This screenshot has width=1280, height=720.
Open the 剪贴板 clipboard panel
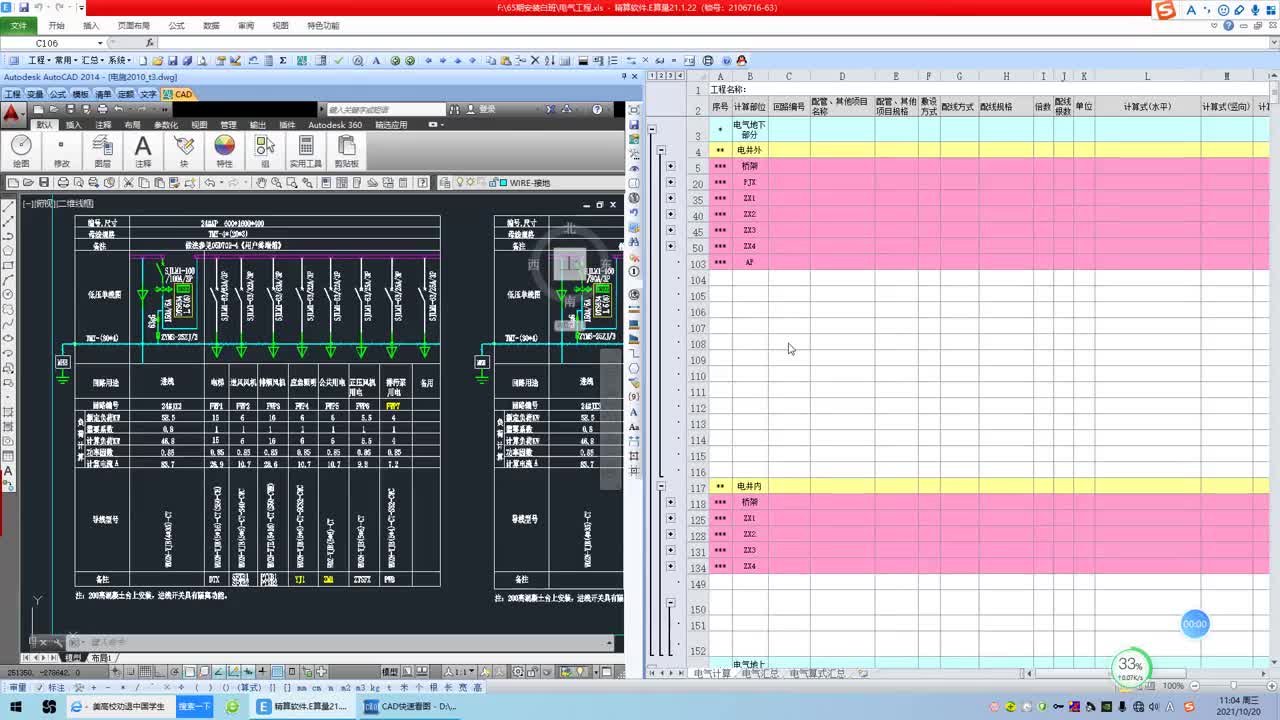[346, 150]
